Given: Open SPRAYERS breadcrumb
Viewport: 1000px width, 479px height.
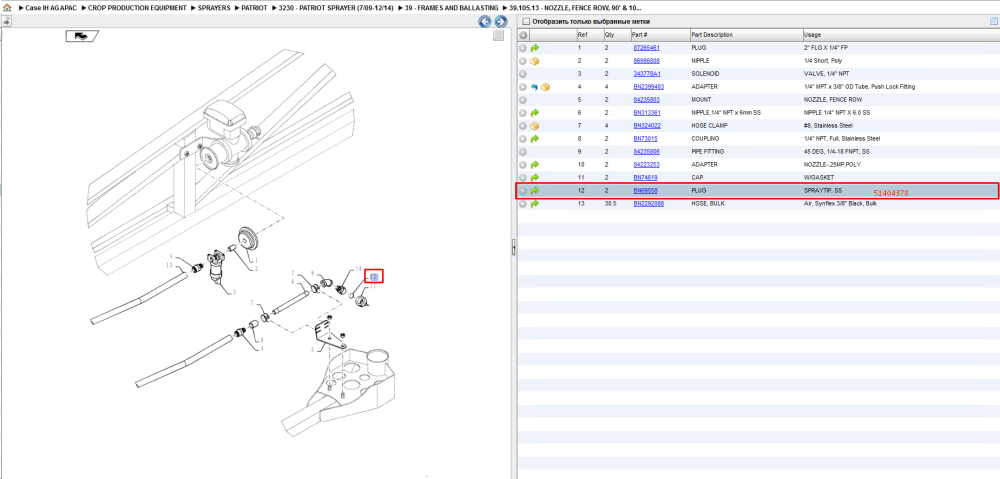Looking at the screenshot, I should 214,8.
